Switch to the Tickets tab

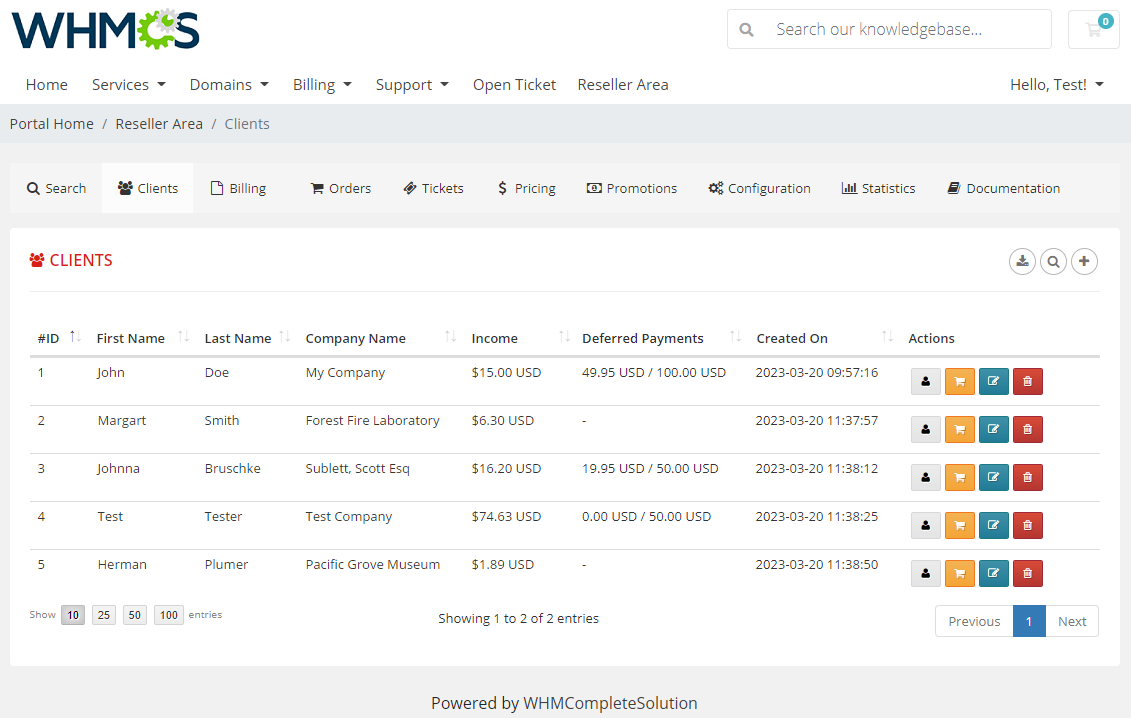(433, 188)
